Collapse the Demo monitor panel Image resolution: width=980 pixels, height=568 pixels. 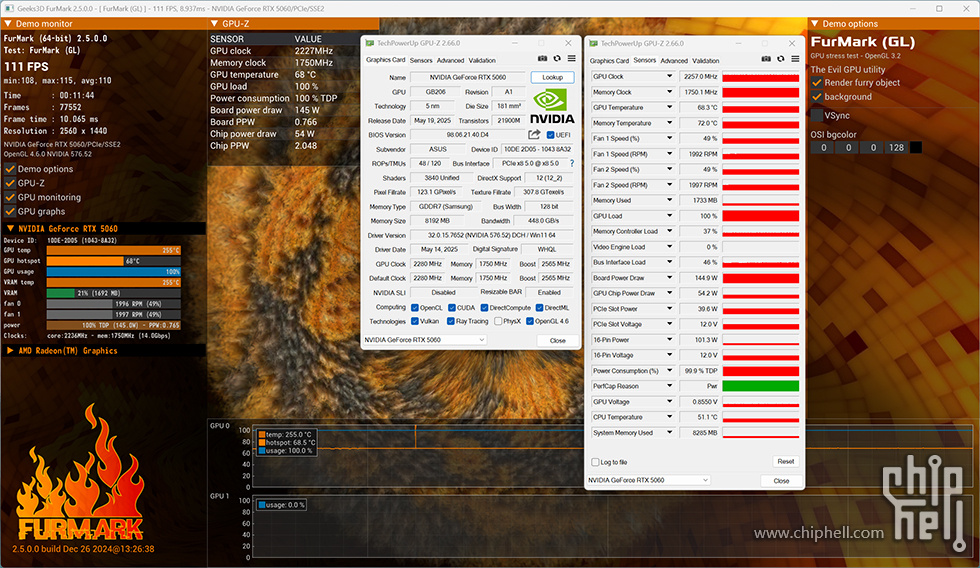pyautogui.click(x=8, y=24)
